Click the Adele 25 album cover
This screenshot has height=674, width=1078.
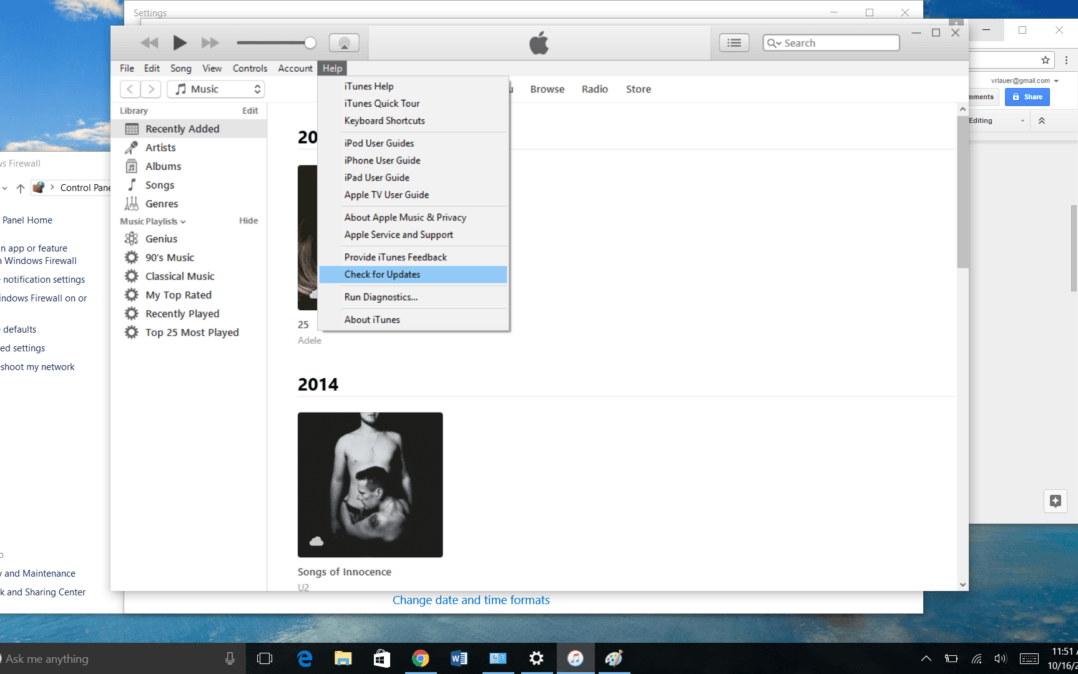point(308,237)
